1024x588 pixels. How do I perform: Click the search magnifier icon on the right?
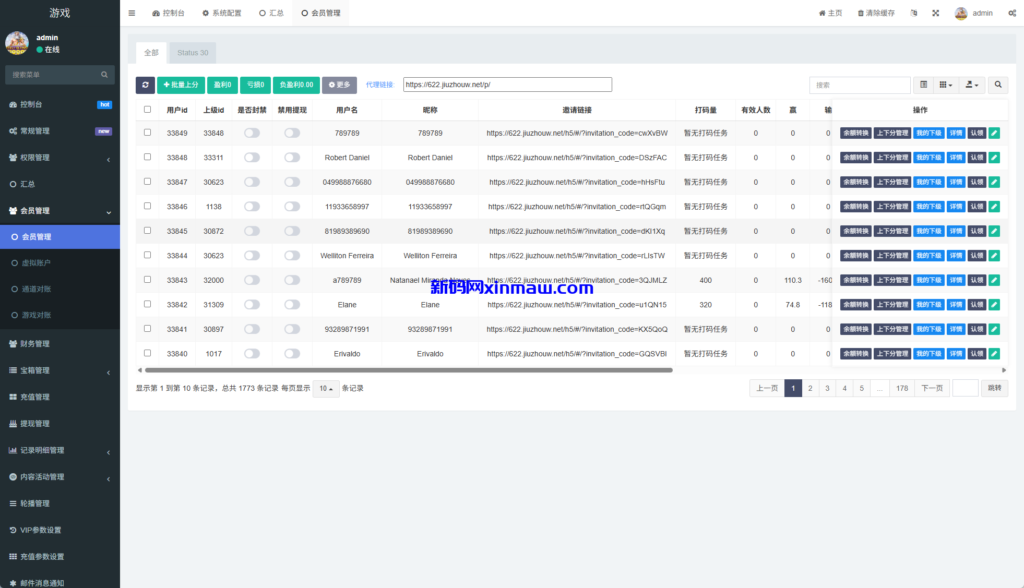coord(997,86)
